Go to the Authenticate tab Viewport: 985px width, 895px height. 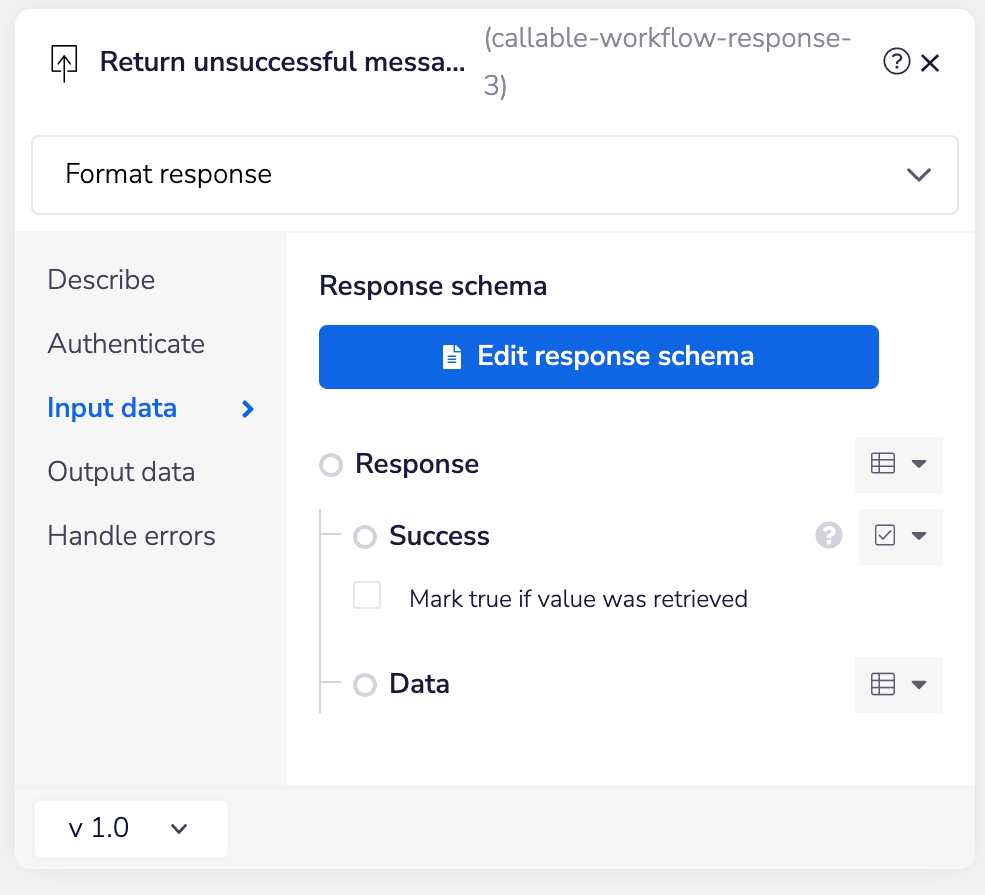126,344
